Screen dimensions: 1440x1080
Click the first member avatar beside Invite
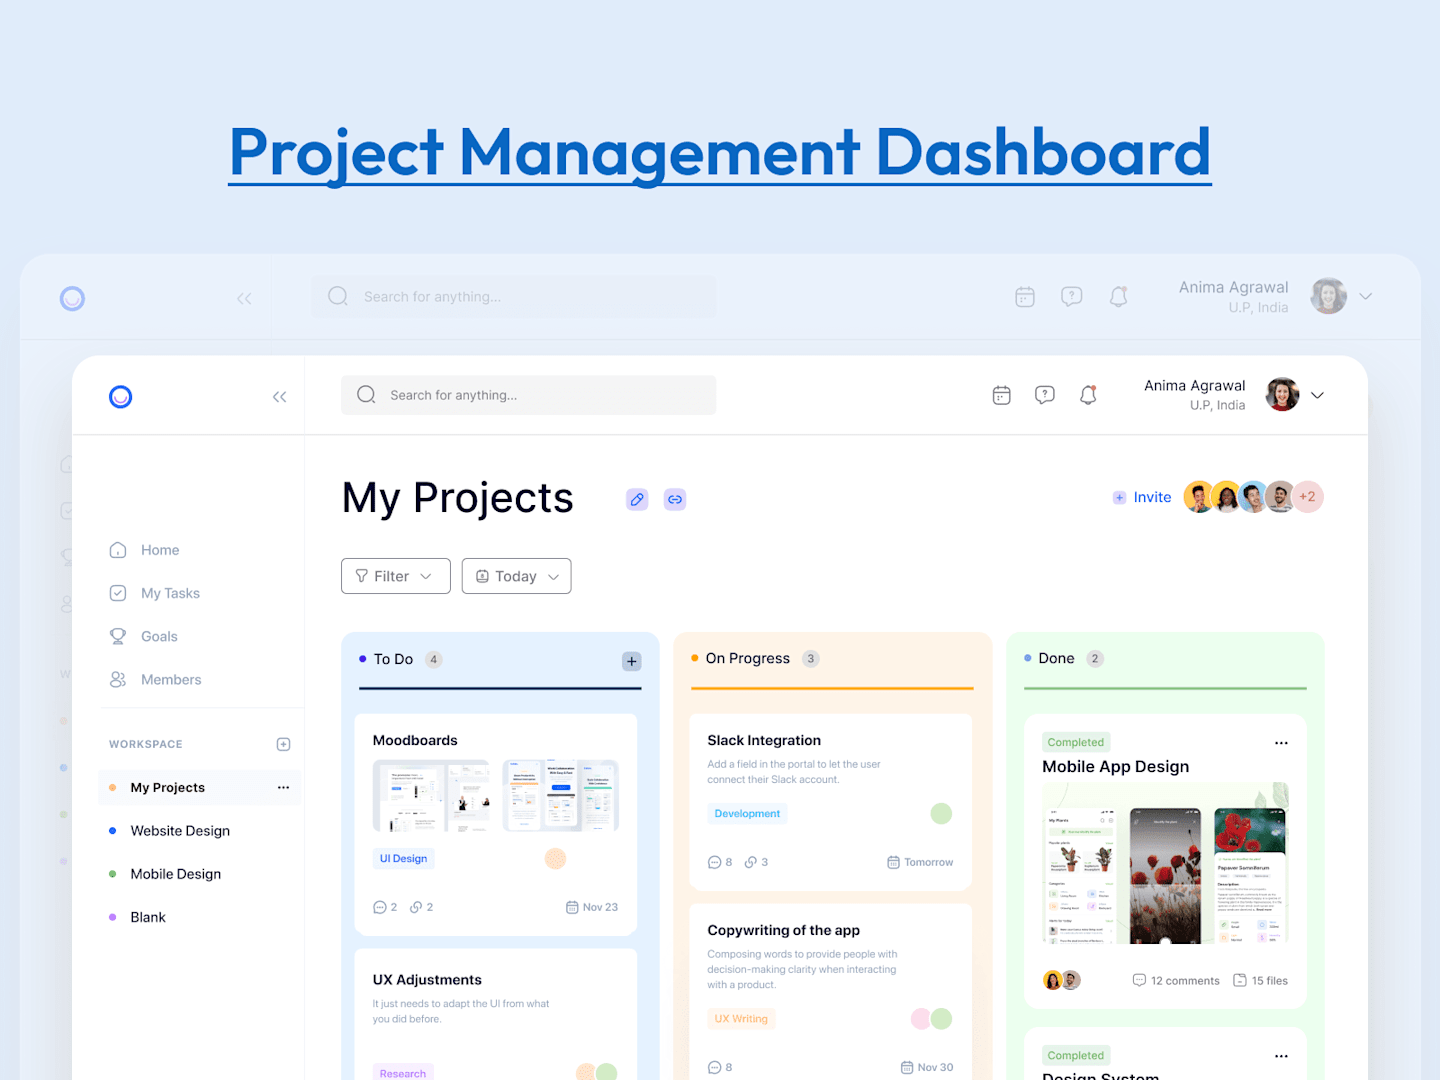click(1198, 497)
